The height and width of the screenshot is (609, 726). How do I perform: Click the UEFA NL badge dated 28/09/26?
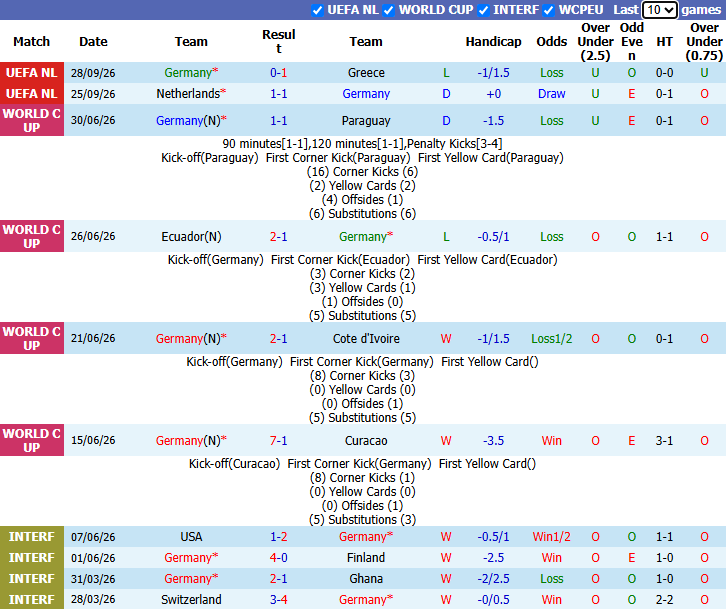(31, 73)
